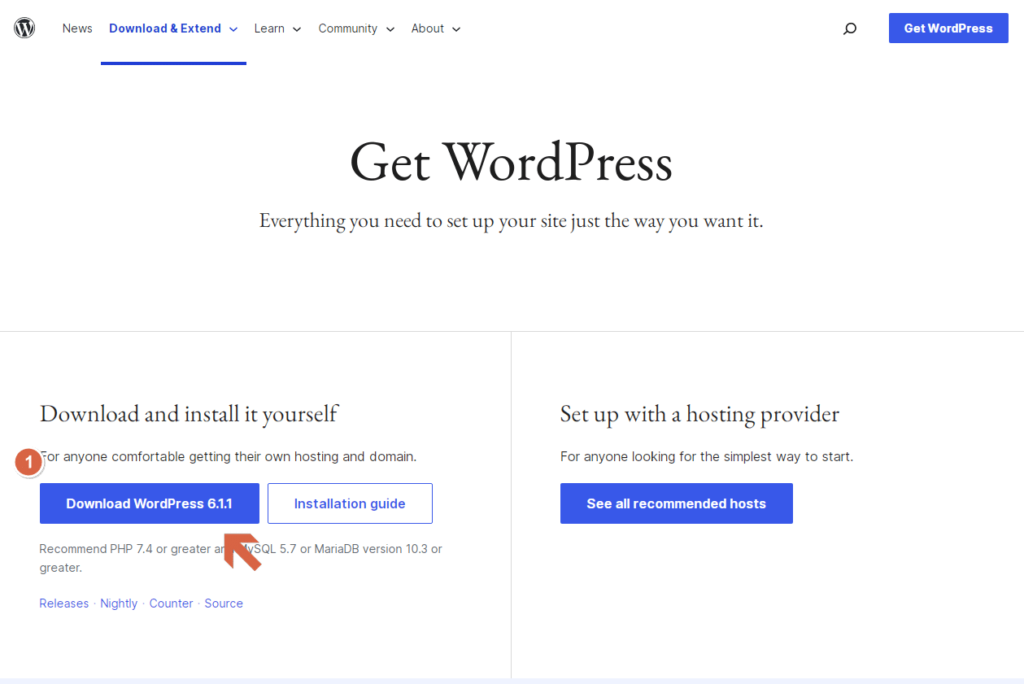The width and height of the screenshot is (1024, 684).
Task: Expand the Learn dropdown chevron
Action: (296, 29)
